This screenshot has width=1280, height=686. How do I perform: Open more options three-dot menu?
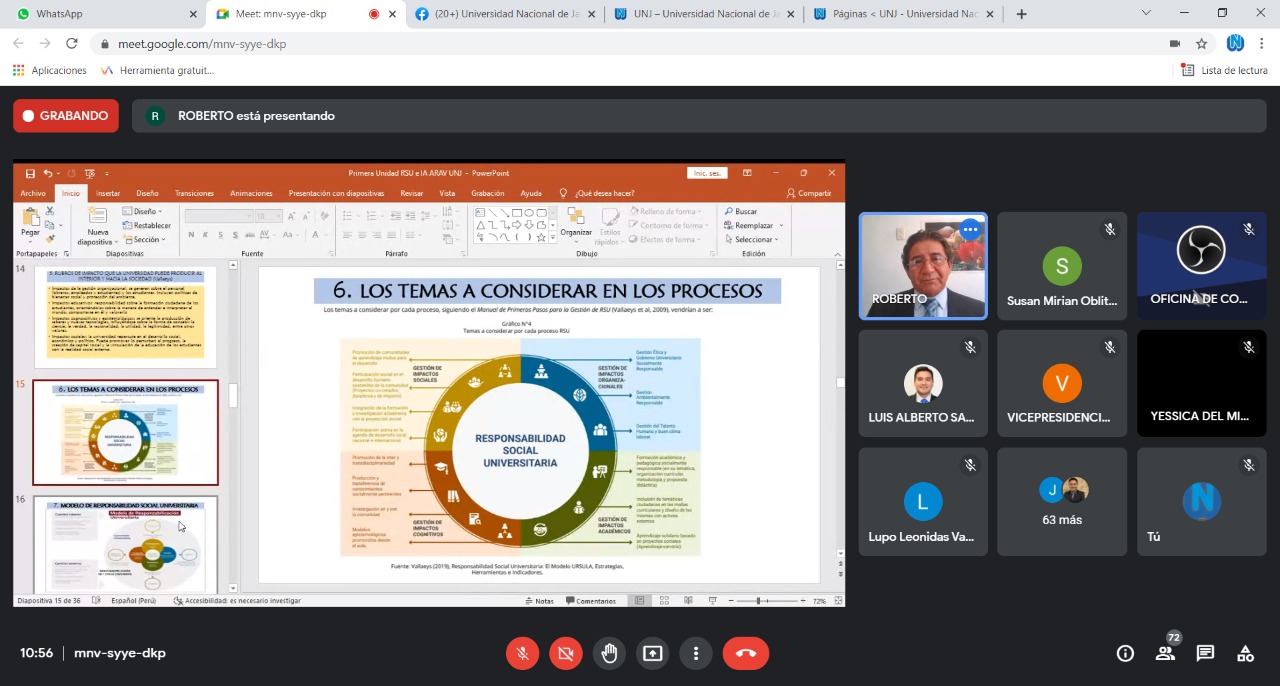(x=695, y=653)
